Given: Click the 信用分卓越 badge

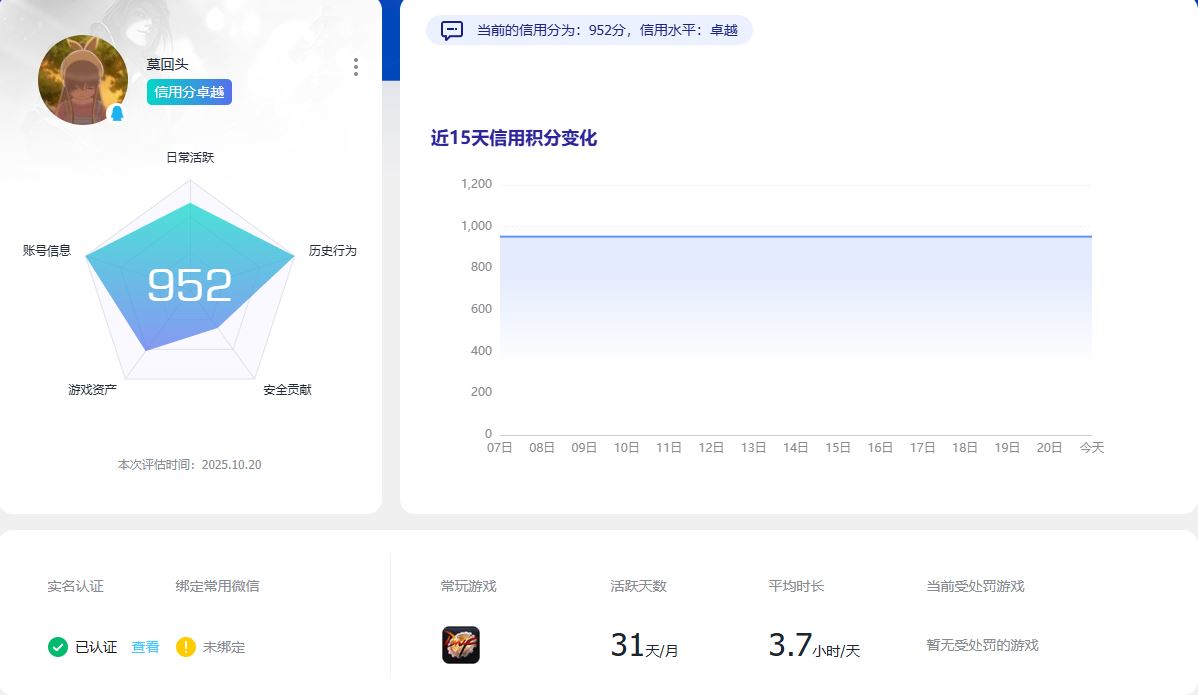Looking at the screenshot, I should click(189, 92).
